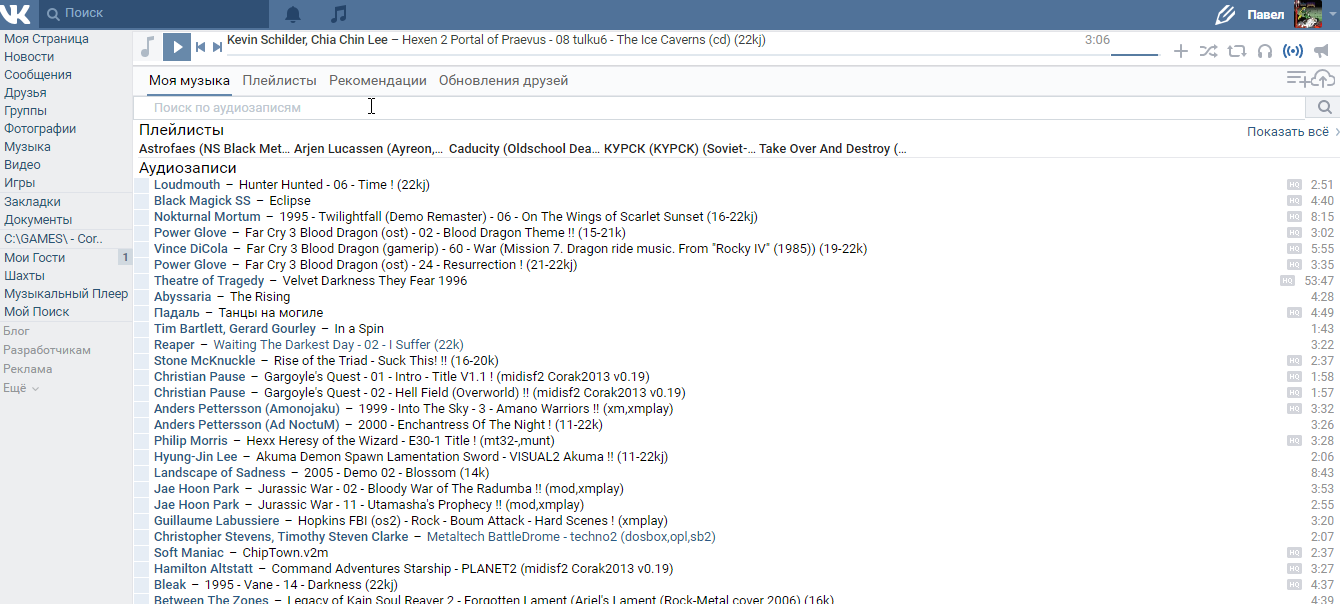Click HQ badge on Bleak track
1340x604 pixels.
pos(1295,585)
